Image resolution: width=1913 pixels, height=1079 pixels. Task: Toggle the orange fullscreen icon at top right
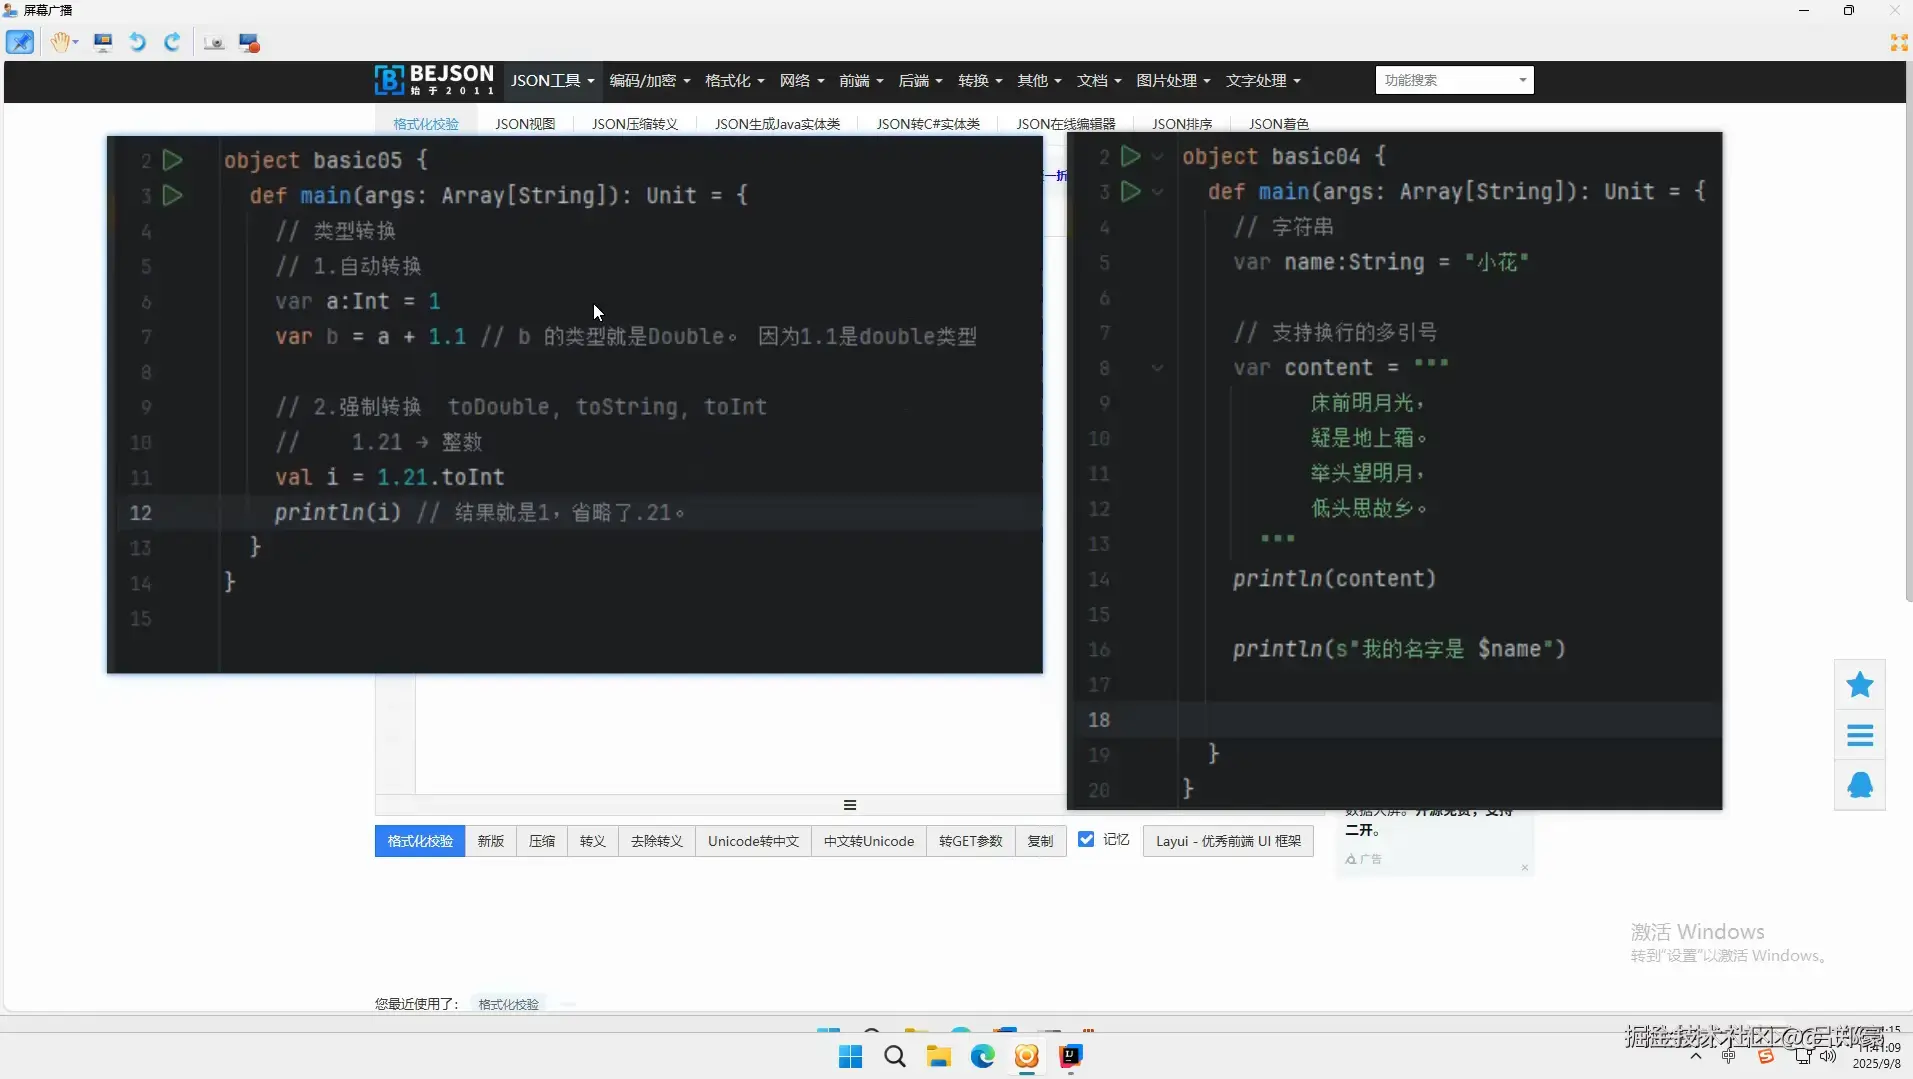click(x=1898, y=42)
